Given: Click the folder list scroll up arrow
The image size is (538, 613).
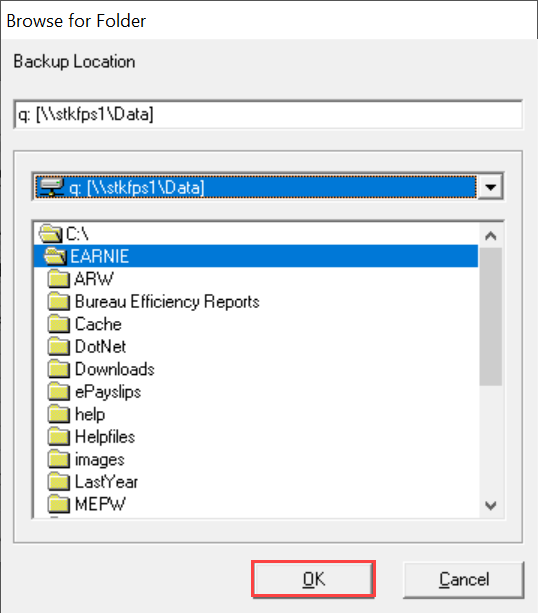Looking at the screenshot, I should tap(491, 236).
